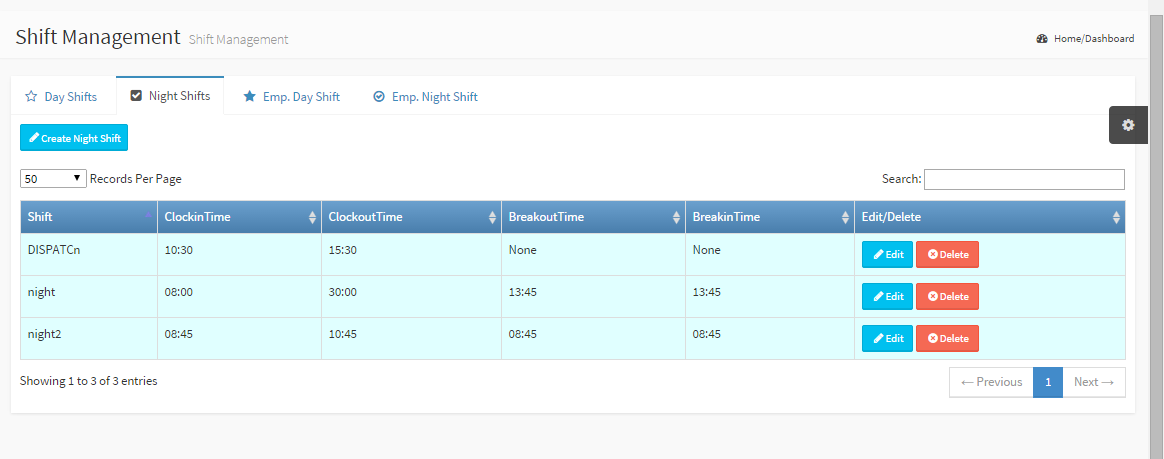Delete the night2 shift row
This screenshot has height=459, width=1164.
[x=947, y=339]
